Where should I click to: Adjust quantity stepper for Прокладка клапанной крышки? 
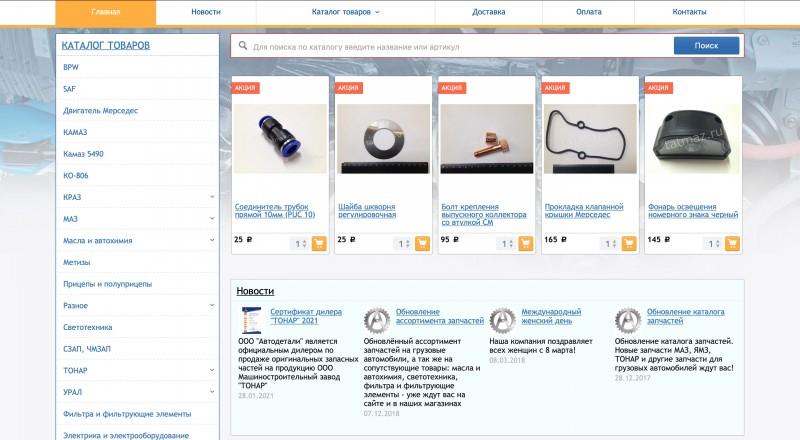coord(615,244)
